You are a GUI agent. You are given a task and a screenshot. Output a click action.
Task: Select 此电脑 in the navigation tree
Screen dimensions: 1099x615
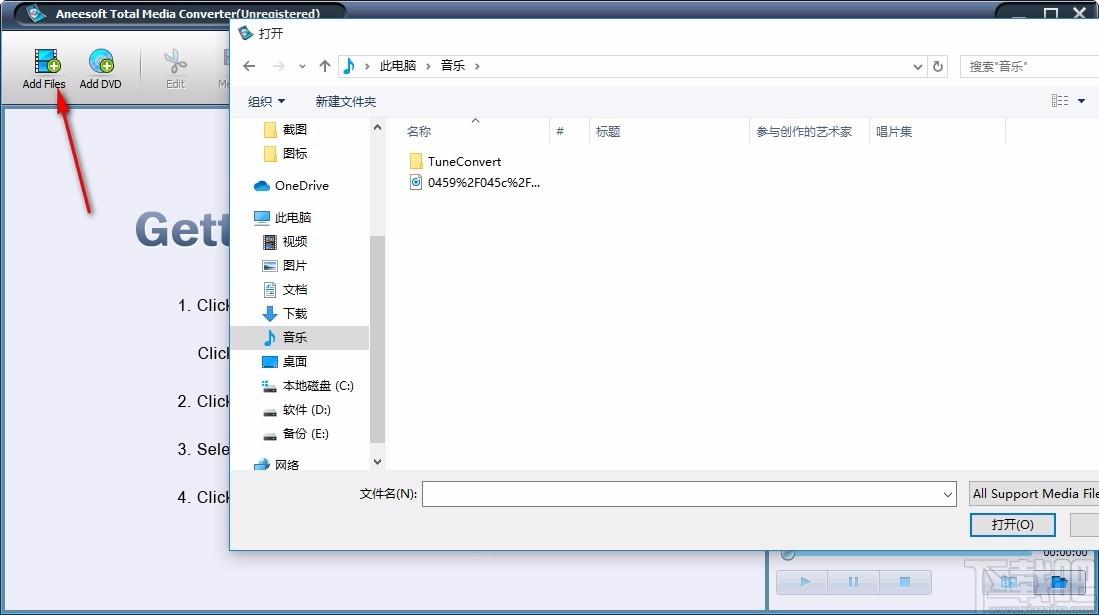[x=282, y=217]
